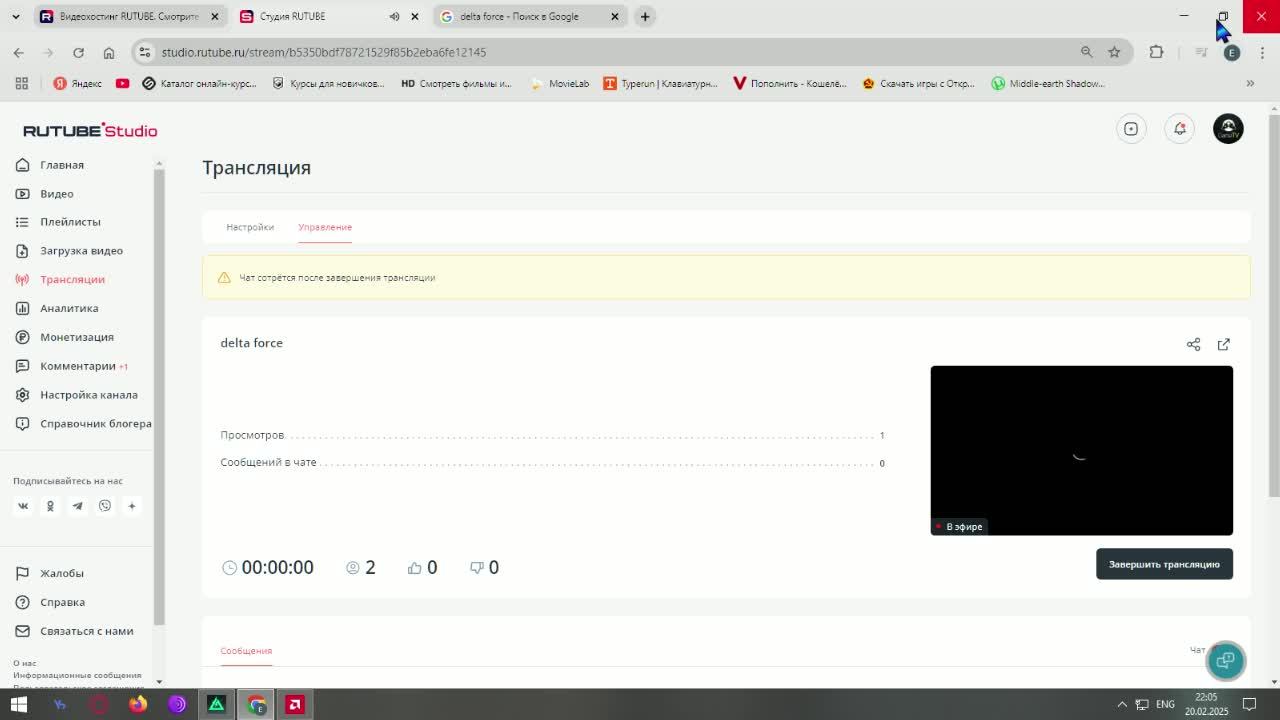Open the Chrome three-dot menu
This screenshot has height=720, width=1280.
pyautogui.click(x=1262, y=52)
